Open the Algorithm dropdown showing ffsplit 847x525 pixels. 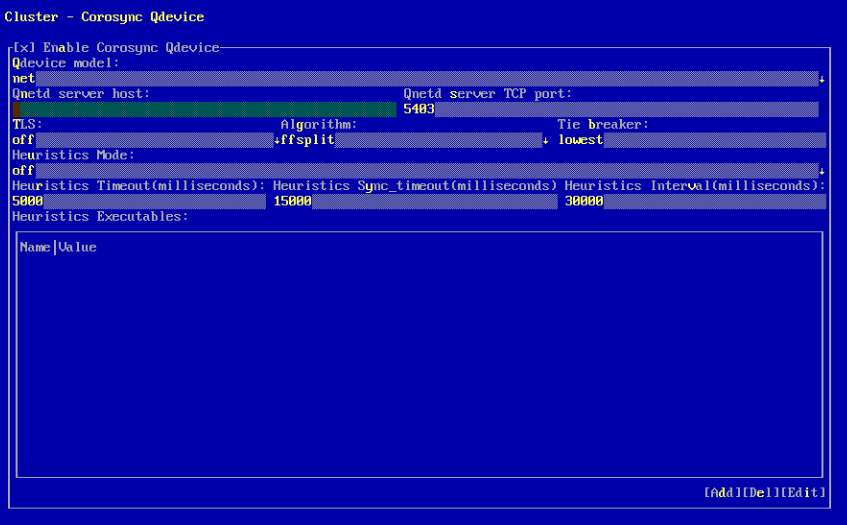412,140
